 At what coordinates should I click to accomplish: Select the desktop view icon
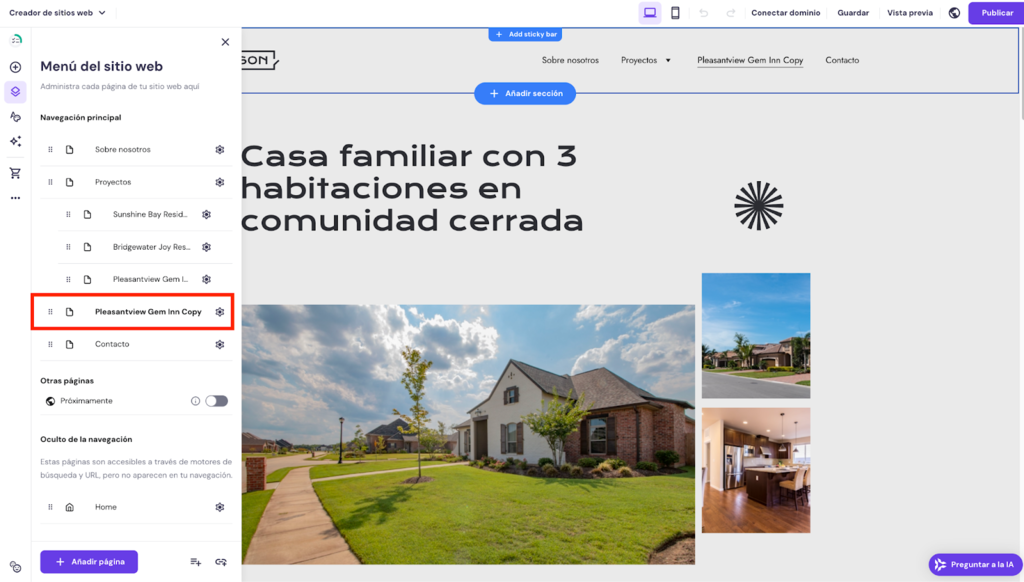tap(651, 13)
